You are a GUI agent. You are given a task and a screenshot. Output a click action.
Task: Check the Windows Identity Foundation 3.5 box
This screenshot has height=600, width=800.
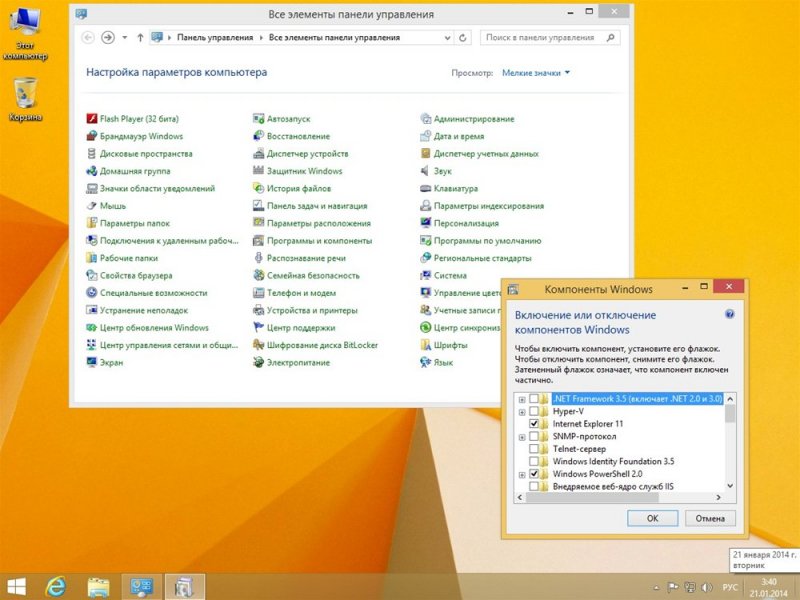tap(534, 461)
